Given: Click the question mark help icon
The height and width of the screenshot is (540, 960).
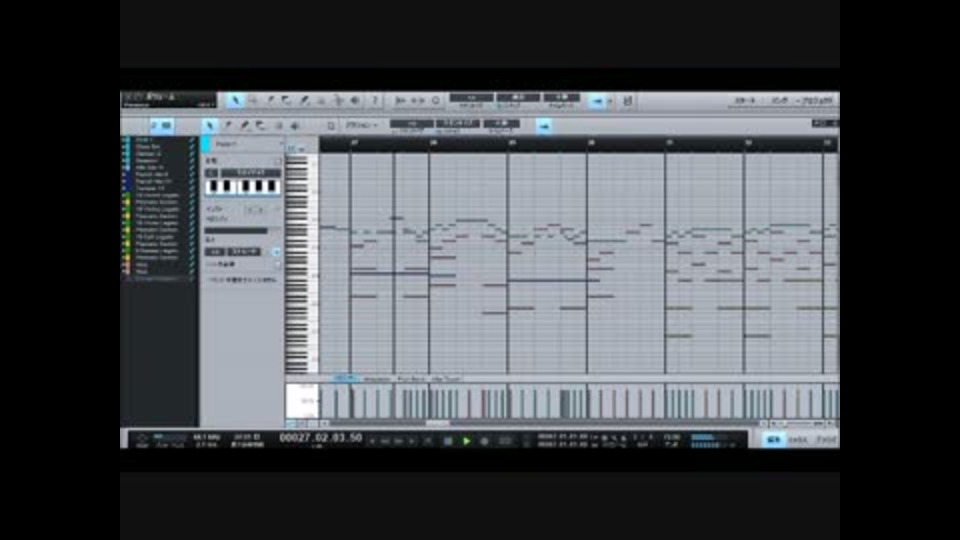Looking at the screenshot, I should point(375,100).
